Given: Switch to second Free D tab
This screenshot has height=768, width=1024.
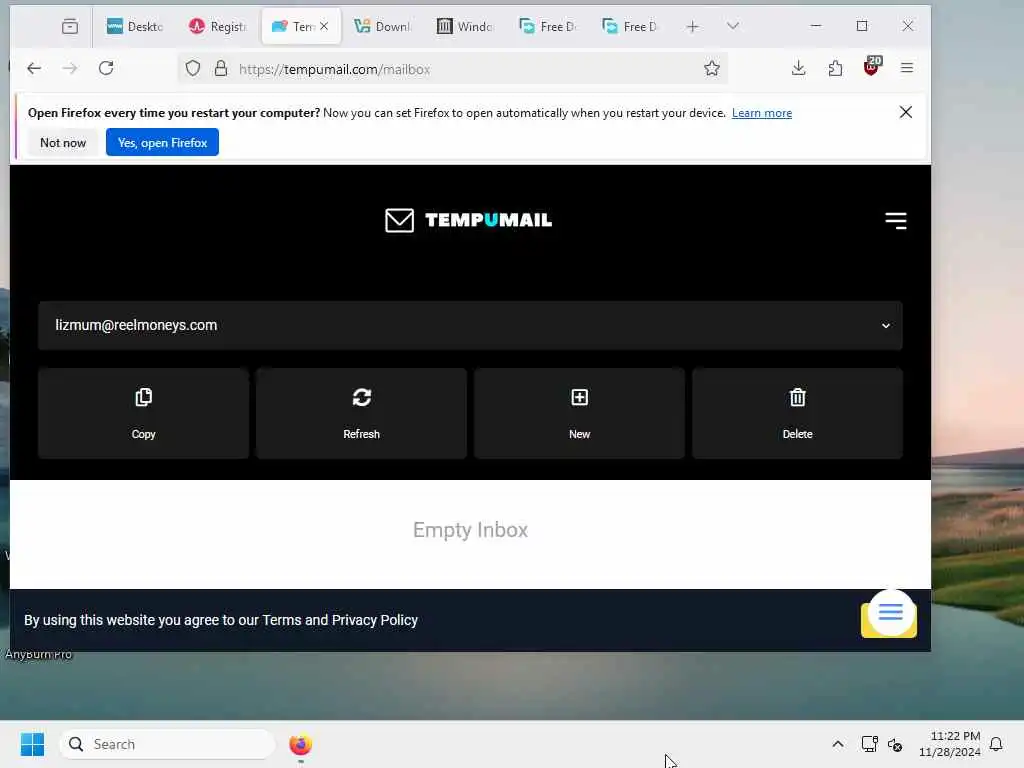Looking at the screenshot, I should tap(630, 27).
